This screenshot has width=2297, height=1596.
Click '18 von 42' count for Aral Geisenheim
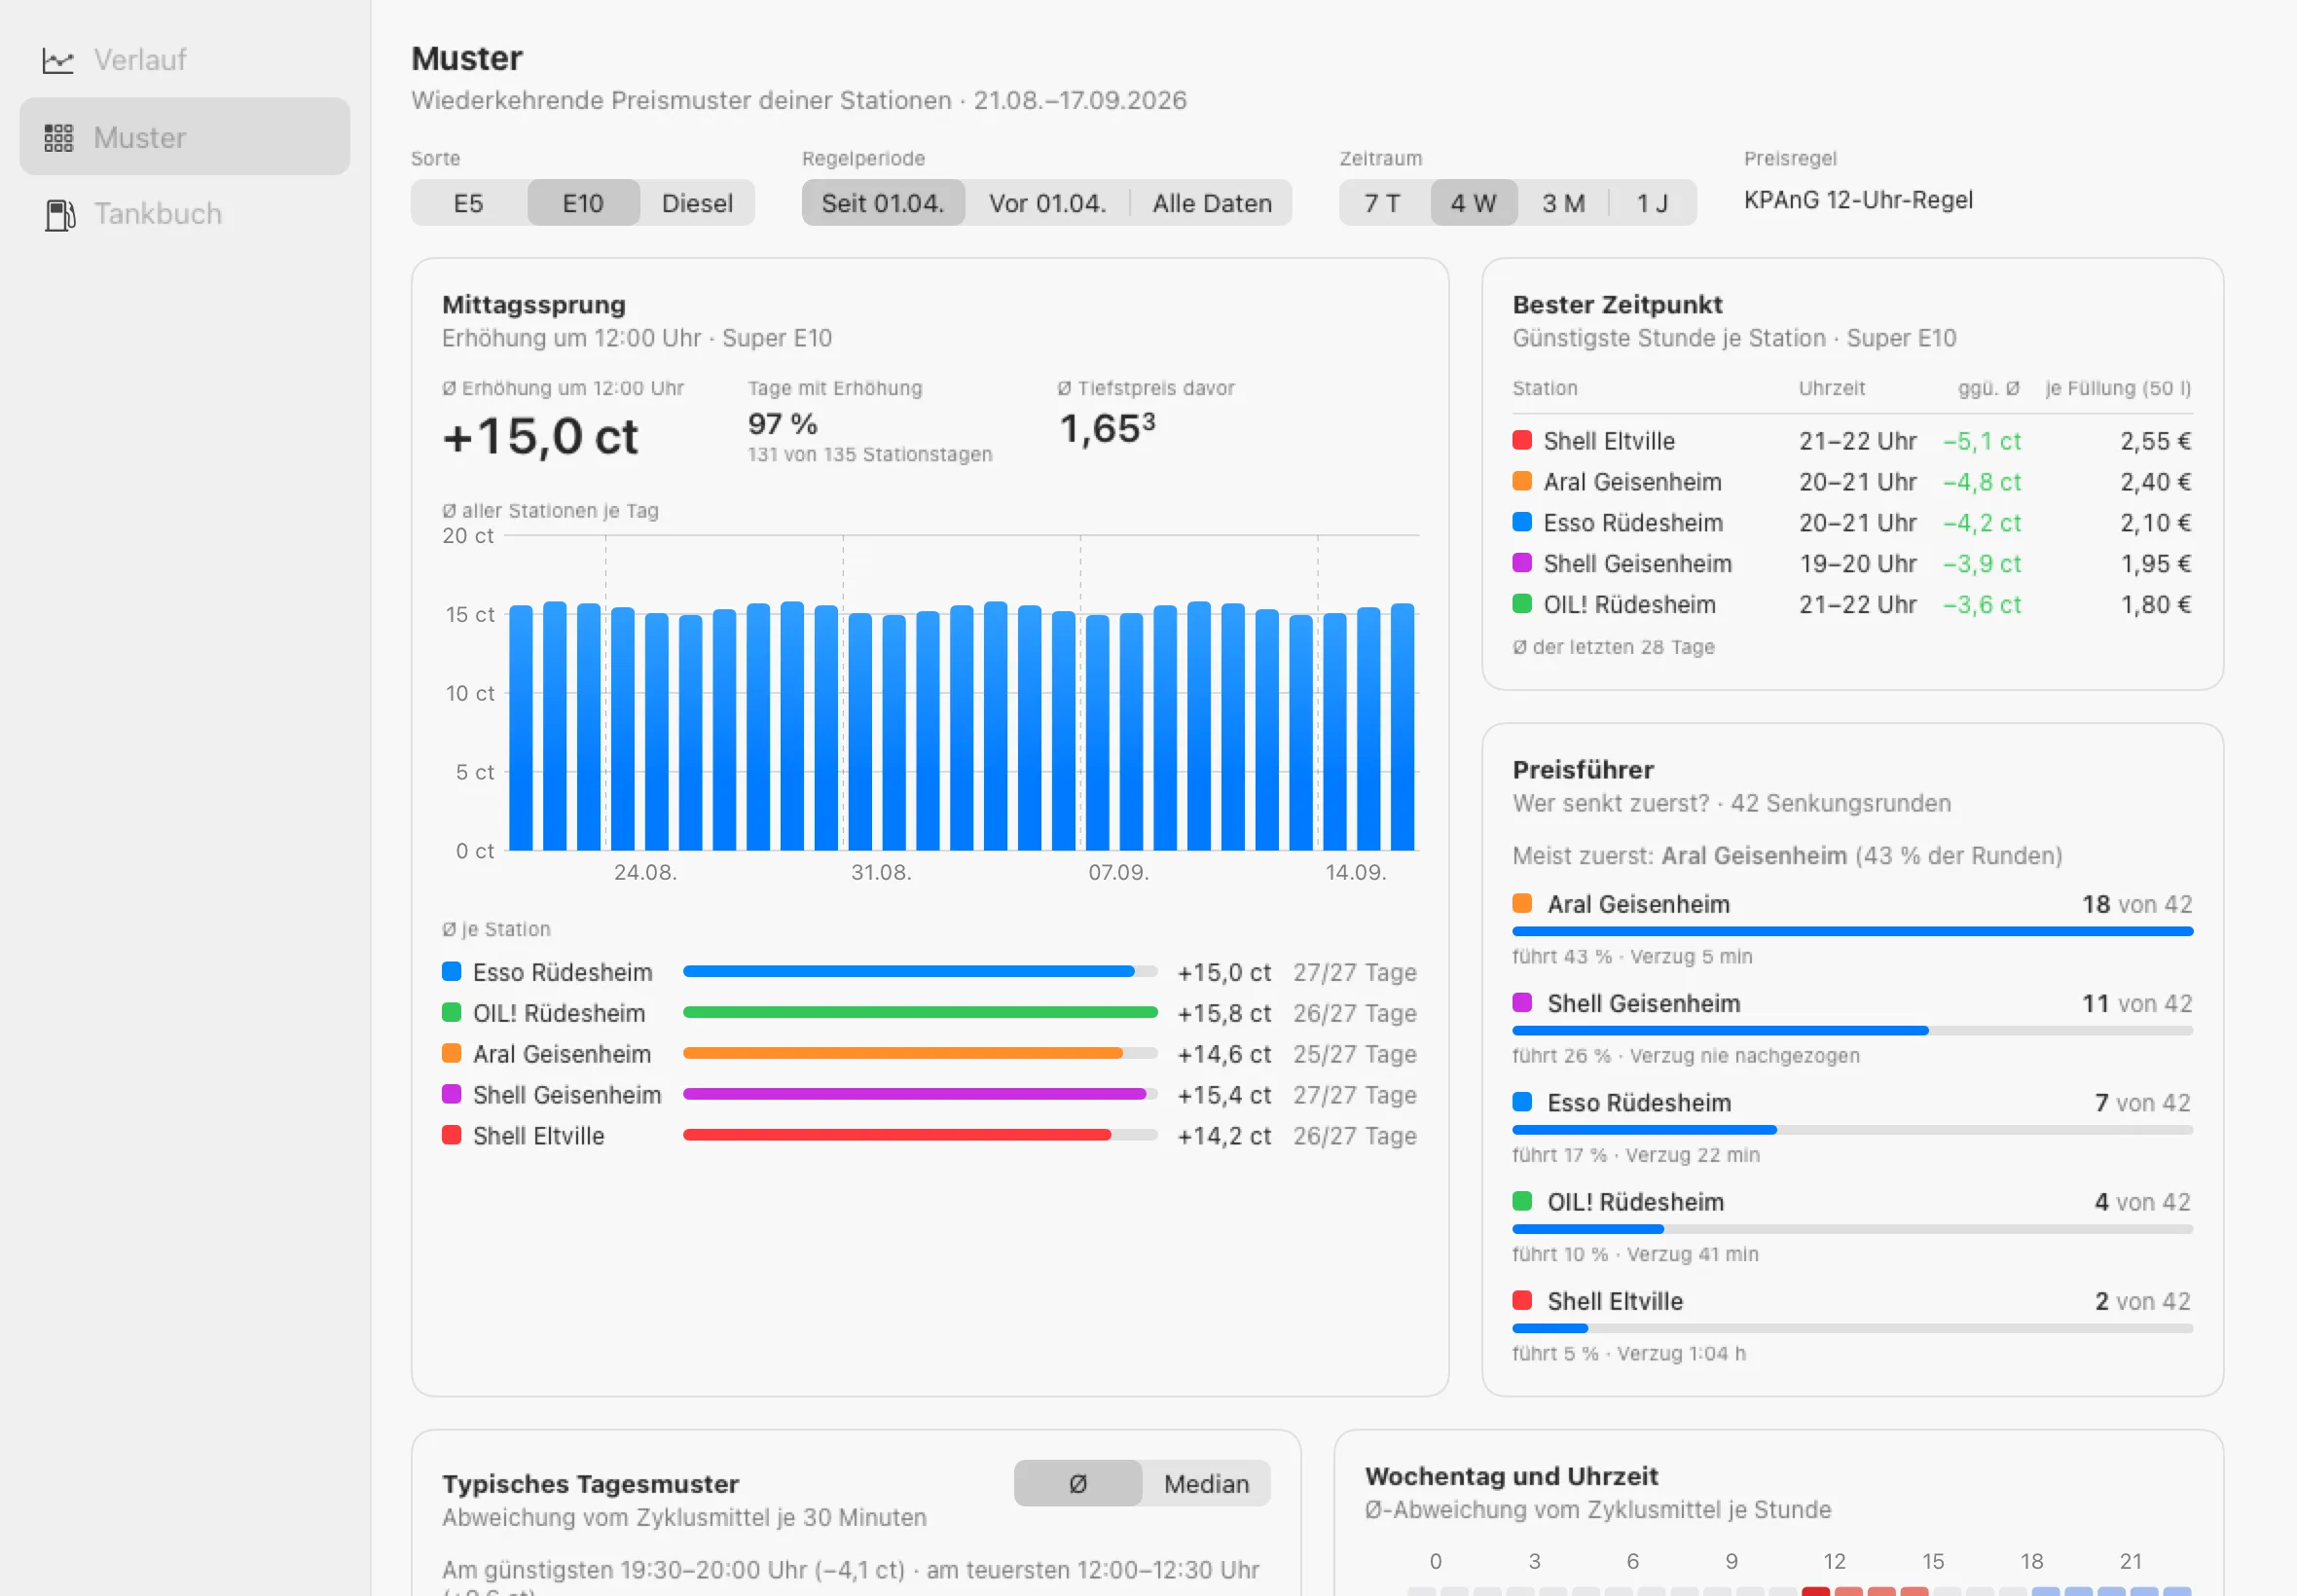pyautogui.click(x=2137, y=904)
